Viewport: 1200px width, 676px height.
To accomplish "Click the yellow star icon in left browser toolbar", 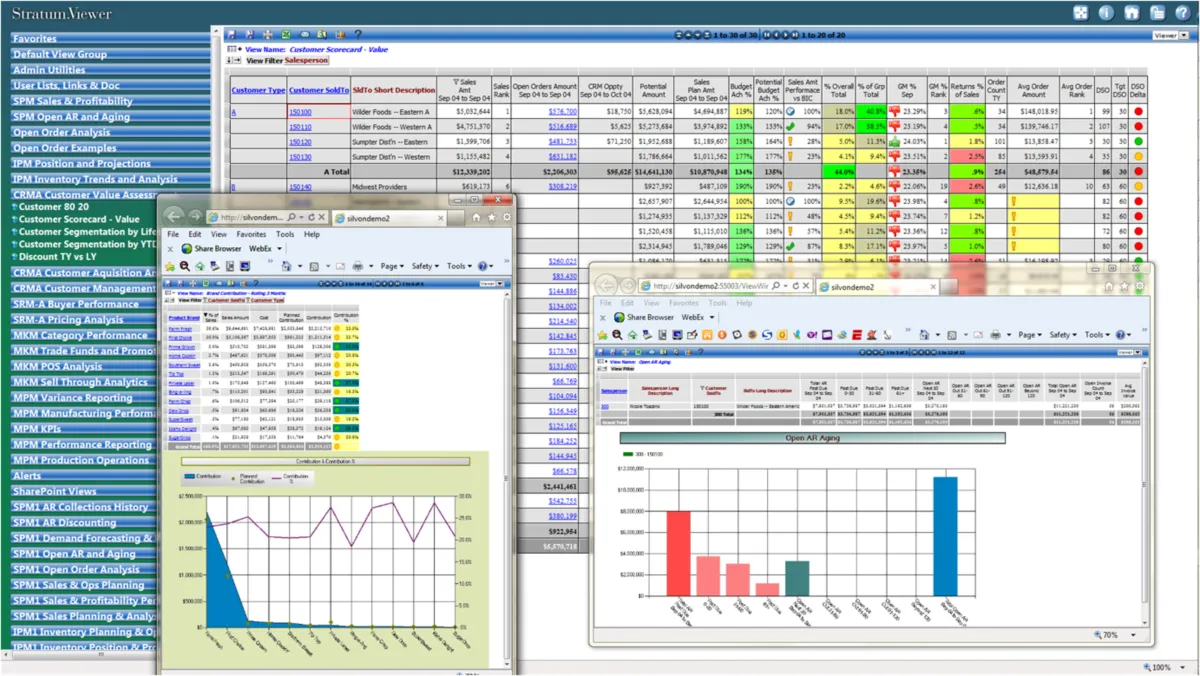I will (170, 266).
